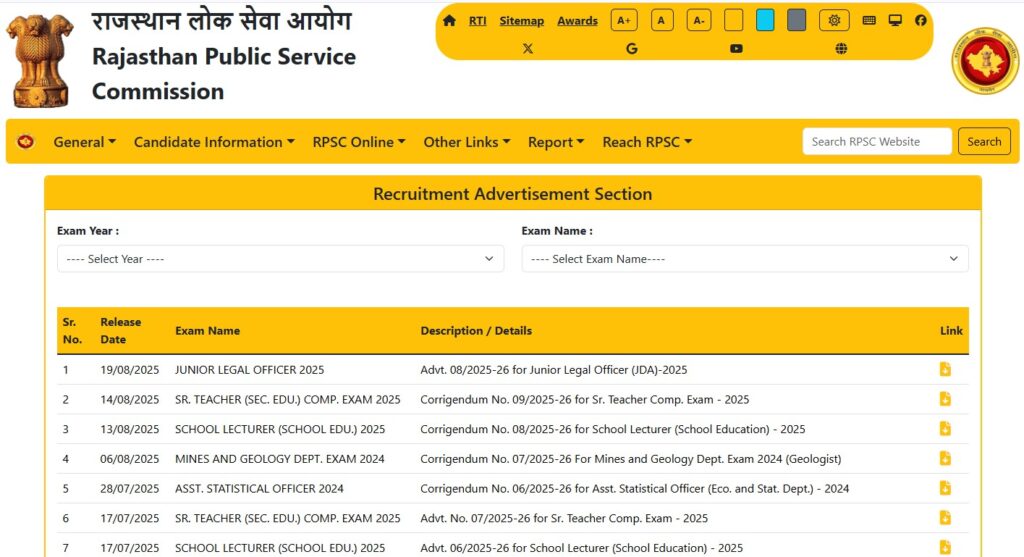The height and width of the screenshot is (557, 1024).
Task: Open the RPSC Online menu
Action: 359,142
